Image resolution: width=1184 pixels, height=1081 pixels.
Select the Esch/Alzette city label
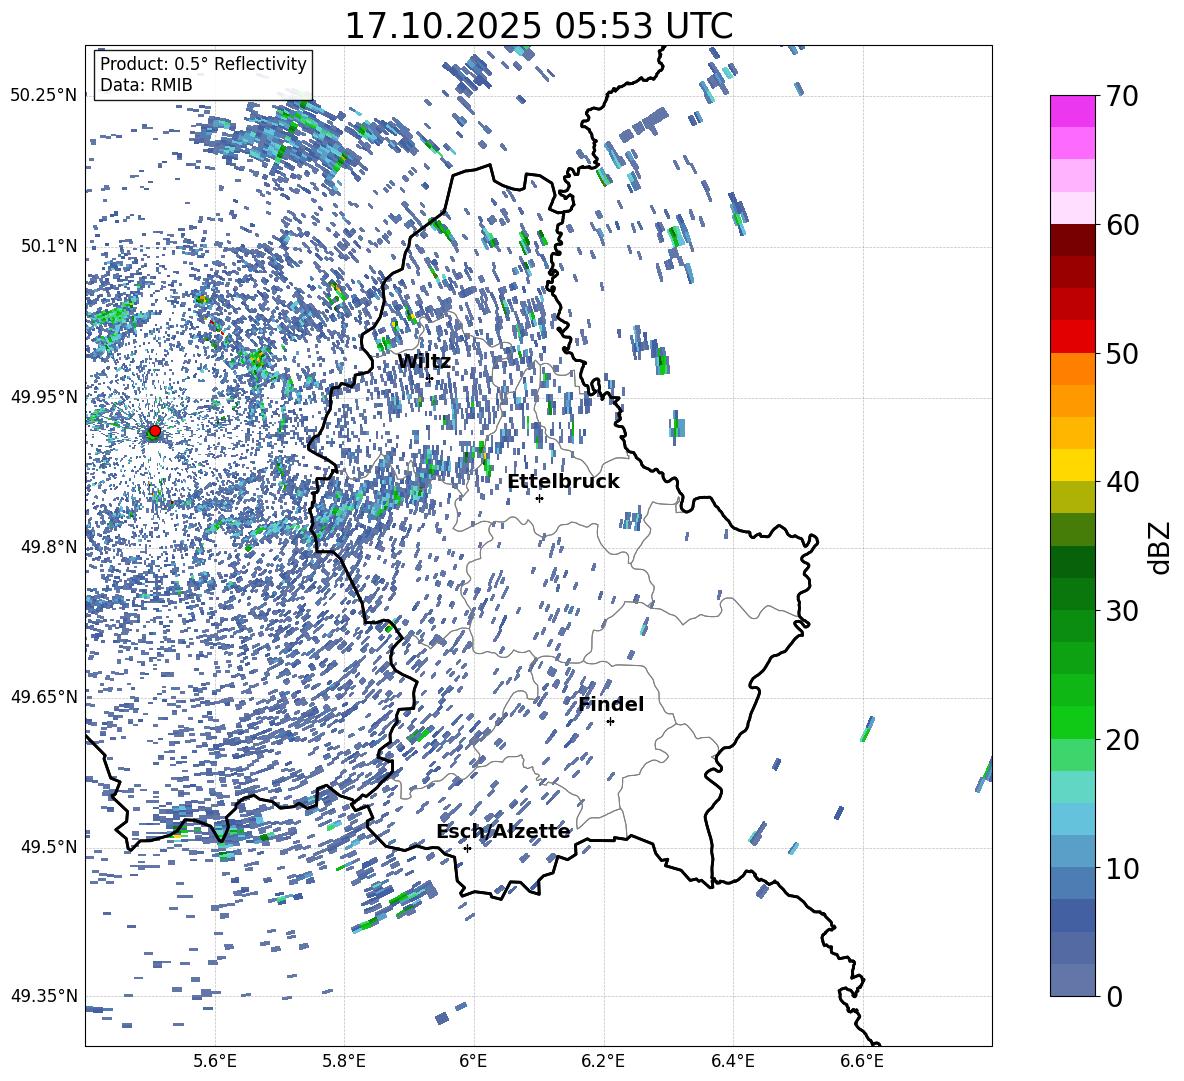pyautogui.click(x=503, y=831)
